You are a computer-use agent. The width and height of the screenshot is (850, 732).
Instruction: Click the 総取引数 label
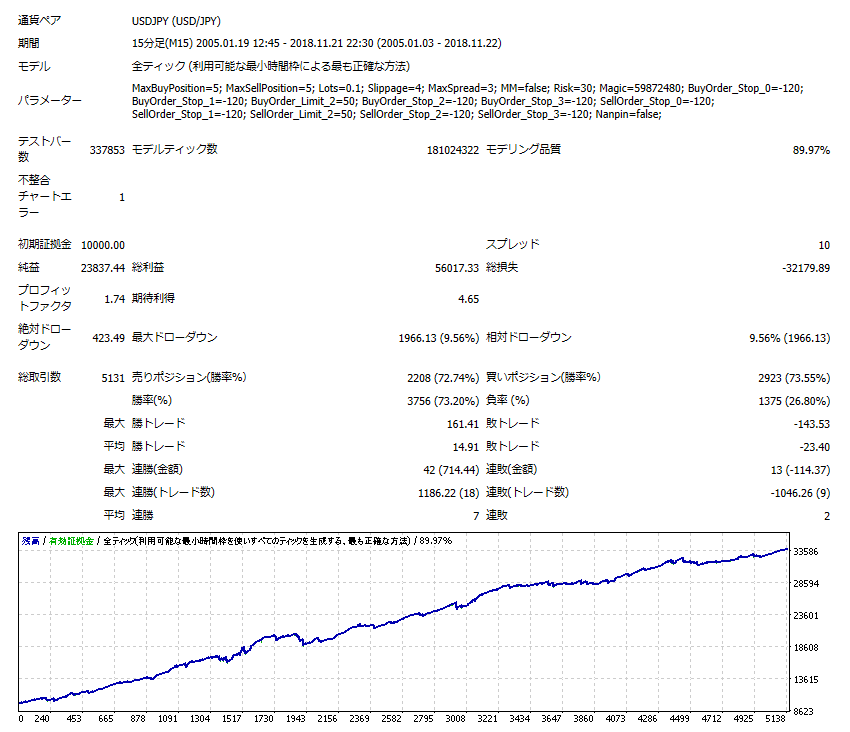[40, 377]
